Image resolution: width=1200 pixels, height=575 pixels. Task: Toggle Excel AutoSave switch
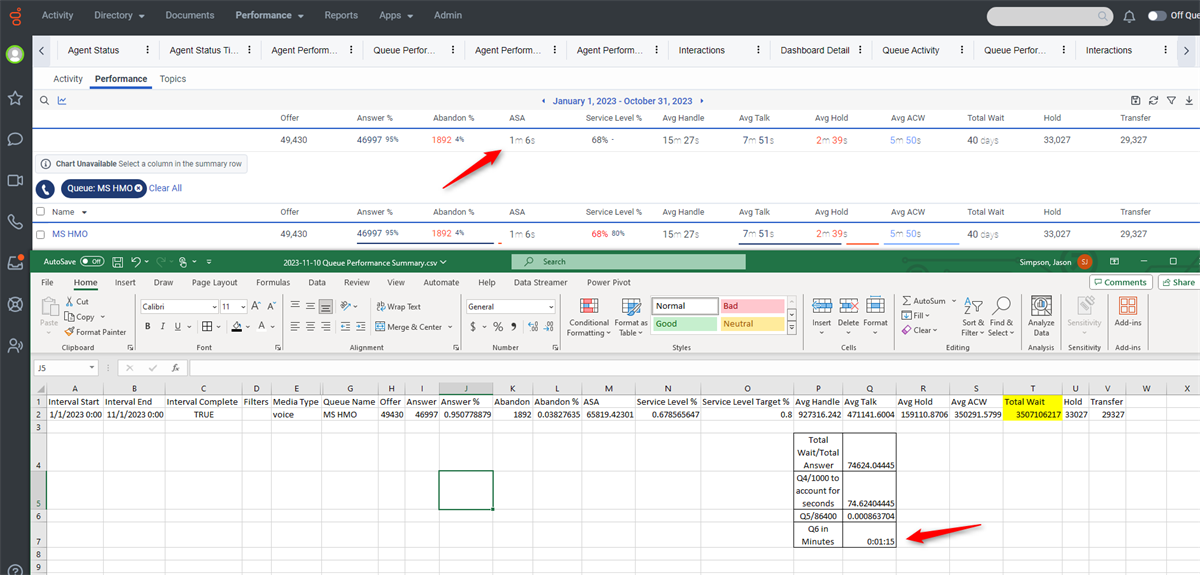pos(92,261)
